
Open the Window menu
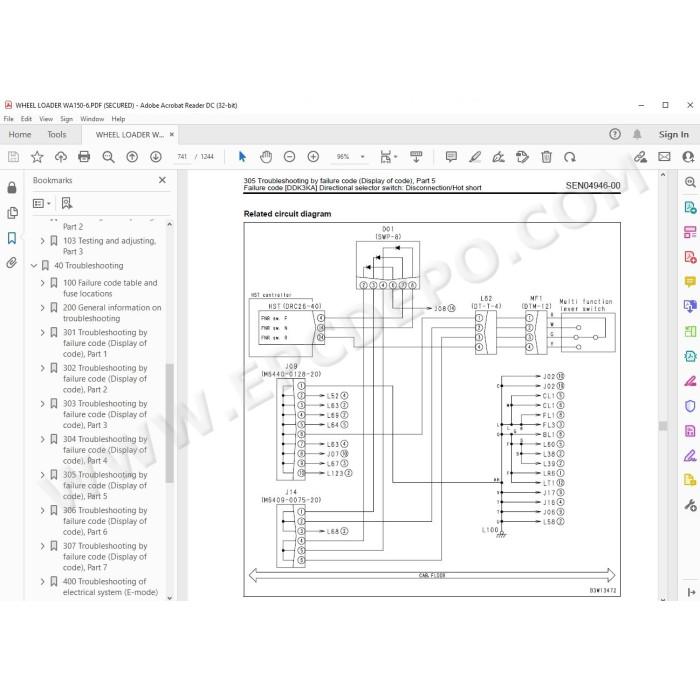coord(92,119)
